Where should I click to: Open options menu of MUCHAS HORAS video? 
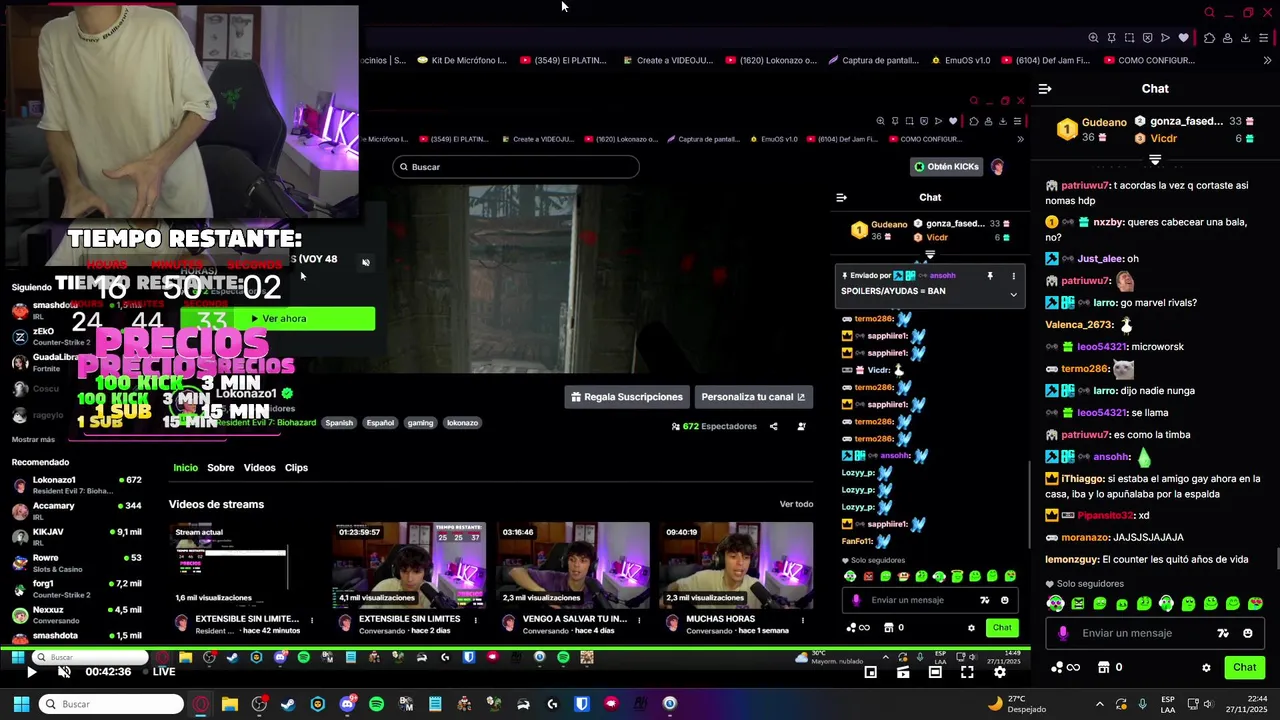803,621
